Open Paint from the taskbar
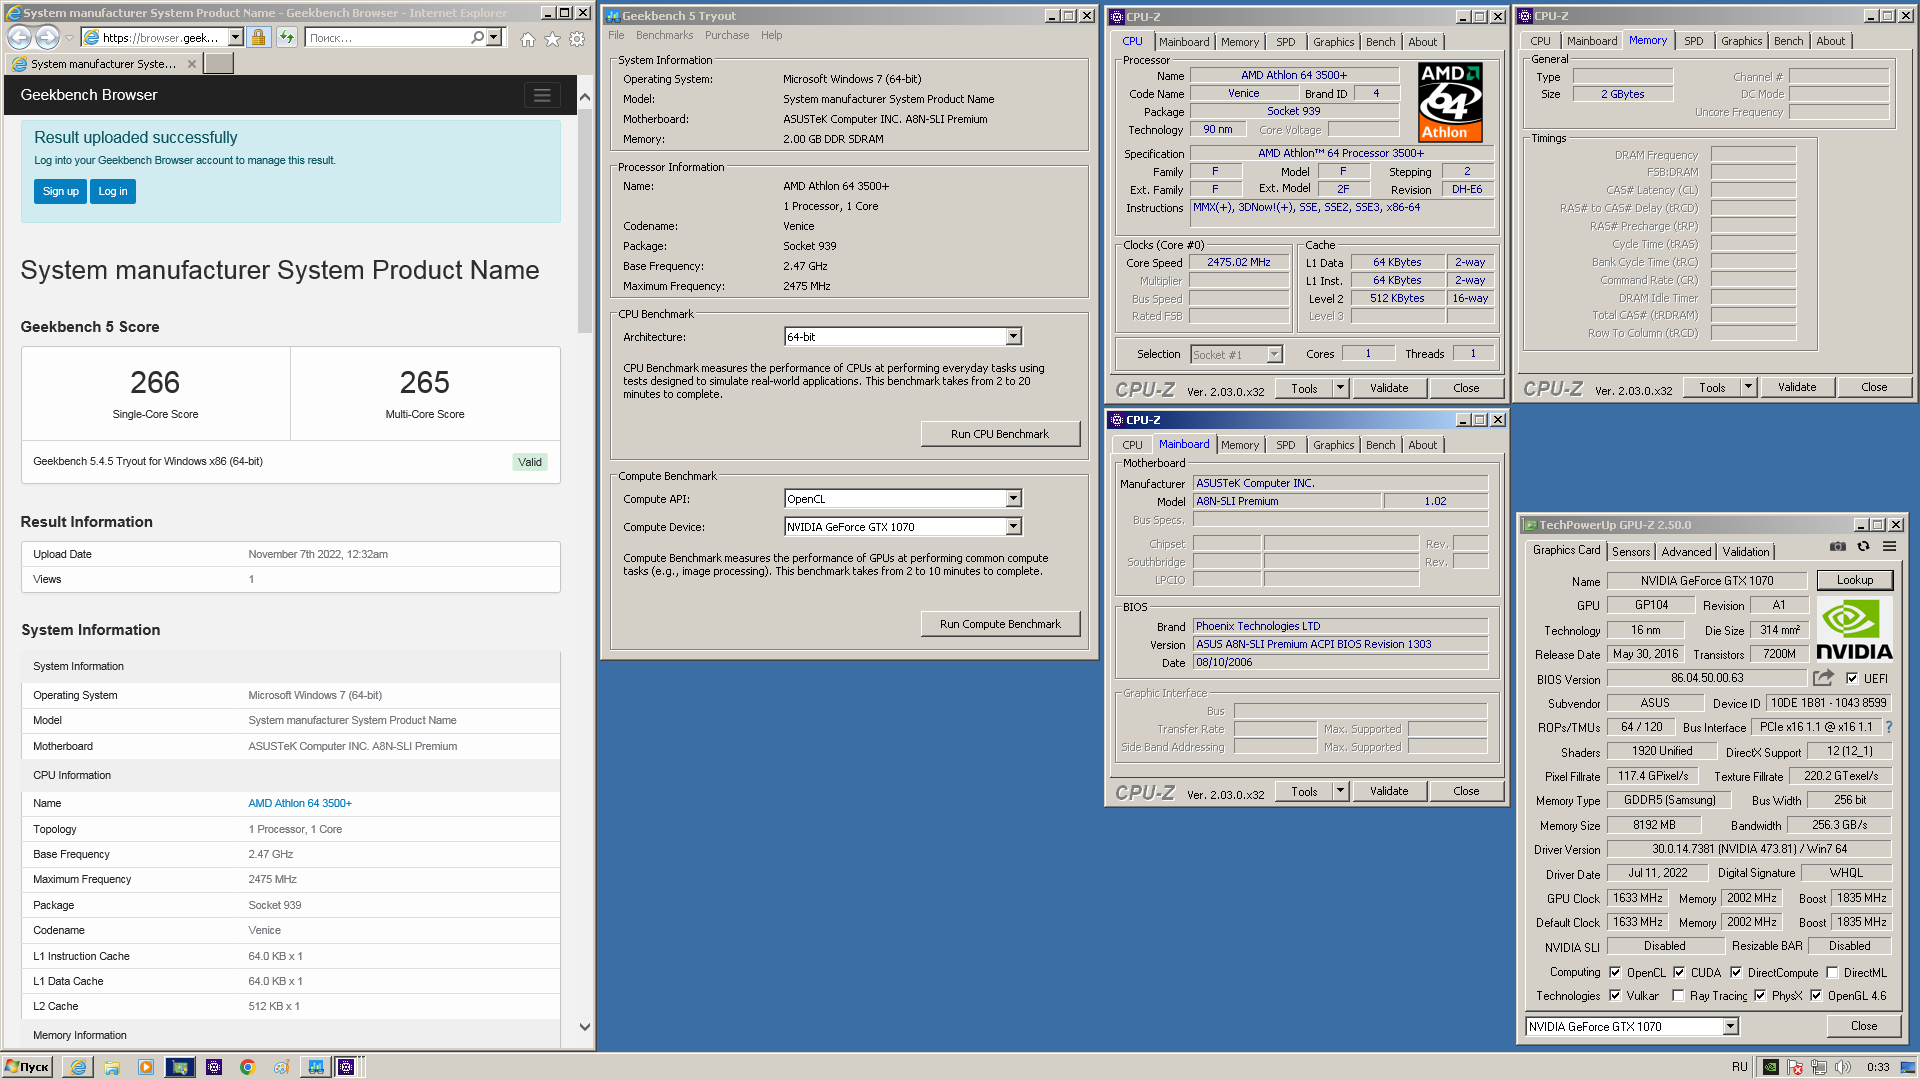This screenshot has width=1920, height=1080. tap(281, 1067)
